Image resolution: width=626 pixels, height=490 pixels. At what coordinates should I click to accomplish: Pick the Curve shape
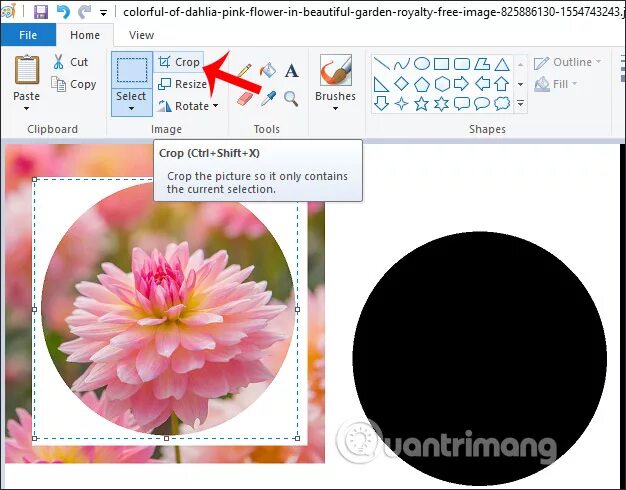tap(401, 63)
